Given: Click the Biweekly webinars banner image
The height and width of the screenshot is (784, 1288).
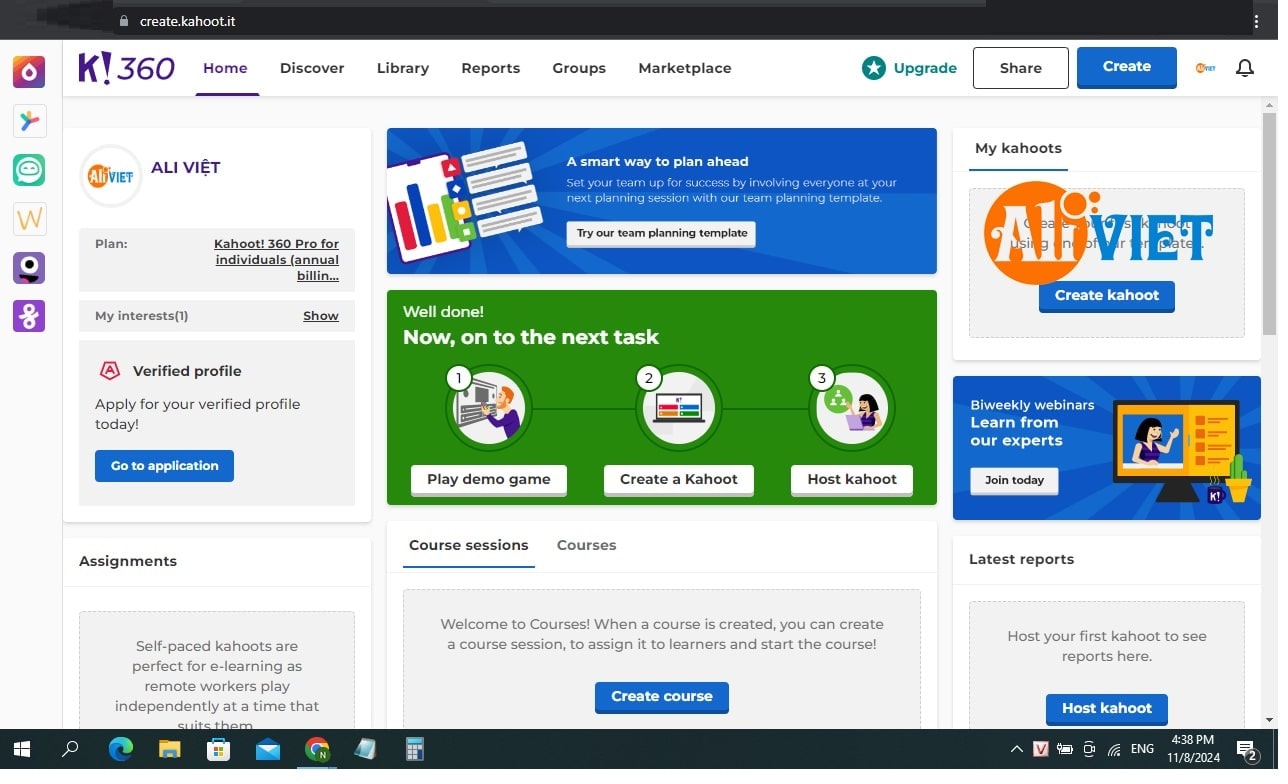Looking at the screenshot, I should point(1107,448).
